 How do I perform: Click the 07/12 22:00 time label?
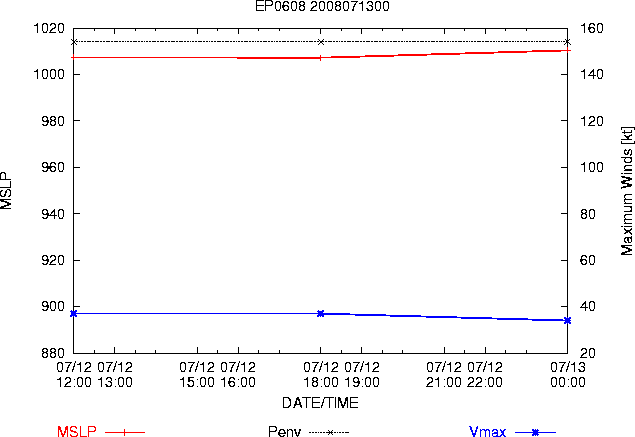pos(485,375)
